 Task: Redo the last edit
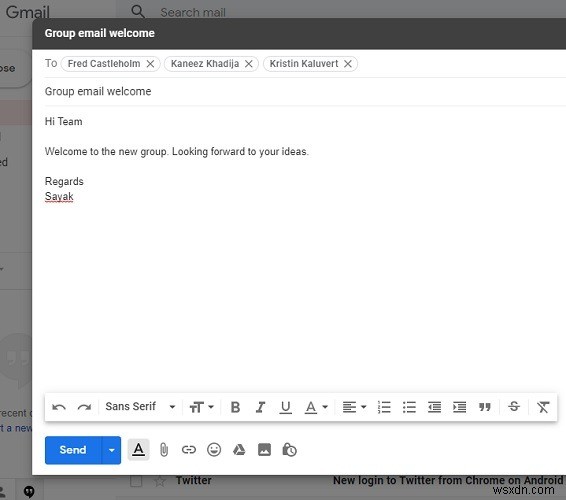(x=84, y=407)
